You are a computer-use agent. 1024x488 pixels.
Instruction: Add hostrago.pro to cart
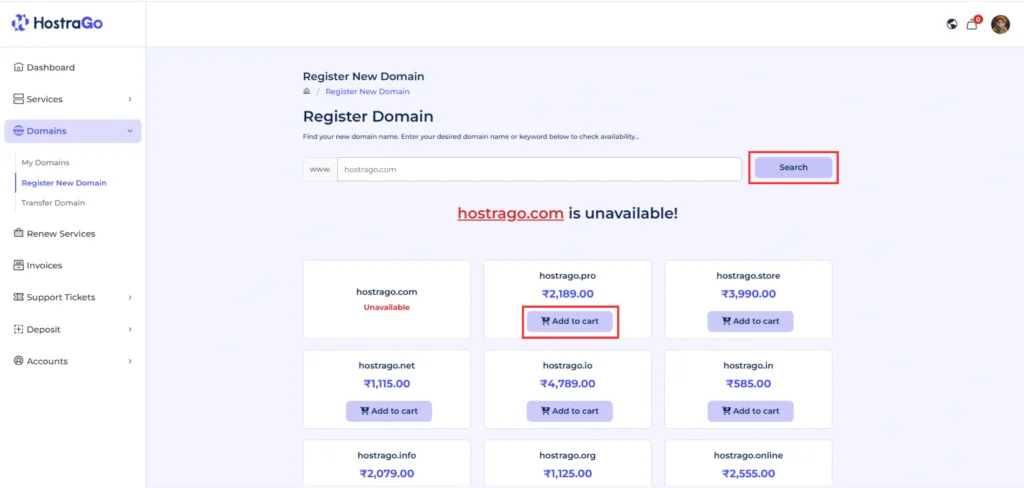point(570,321)
